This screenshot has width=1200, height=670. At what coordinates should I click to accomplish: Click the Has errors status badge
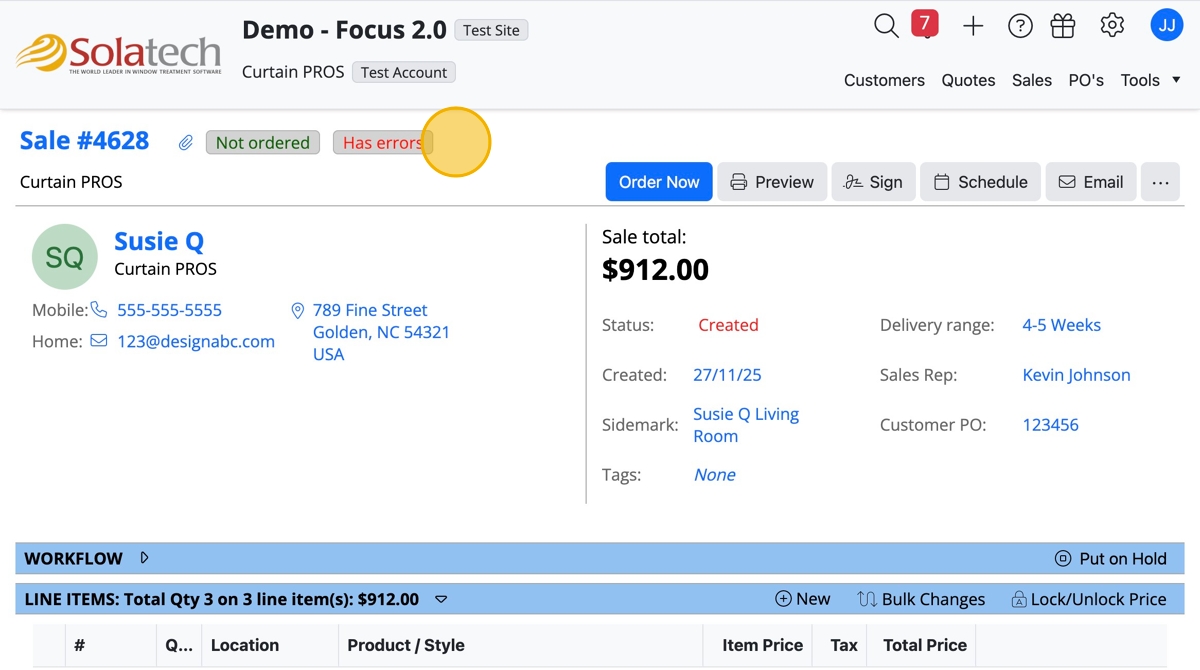382,143
